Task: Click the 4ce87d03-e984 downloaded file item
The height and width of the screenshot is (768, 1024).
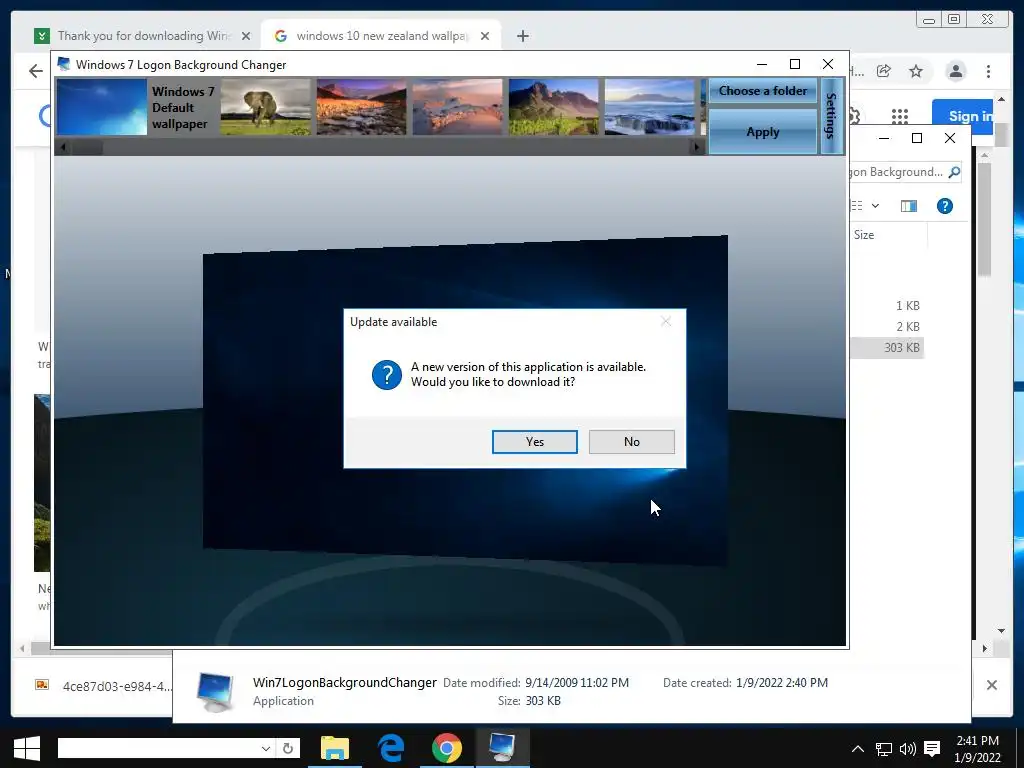Action: coord(104,686)
